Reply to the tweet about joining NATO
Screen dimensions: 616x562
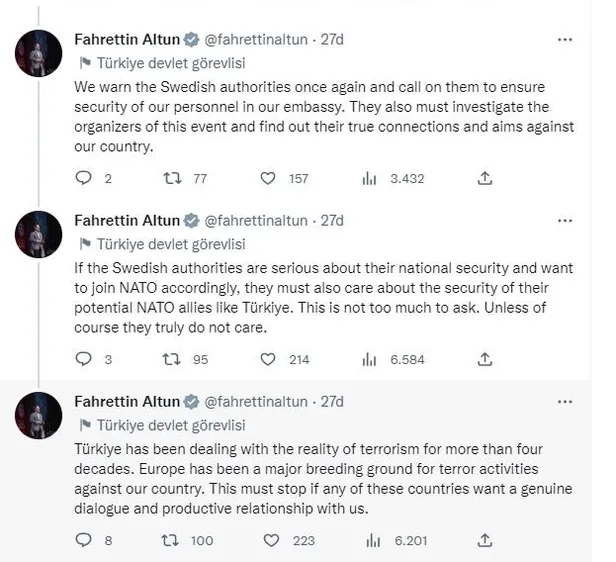pyautogui.click(x=84, y=358)
